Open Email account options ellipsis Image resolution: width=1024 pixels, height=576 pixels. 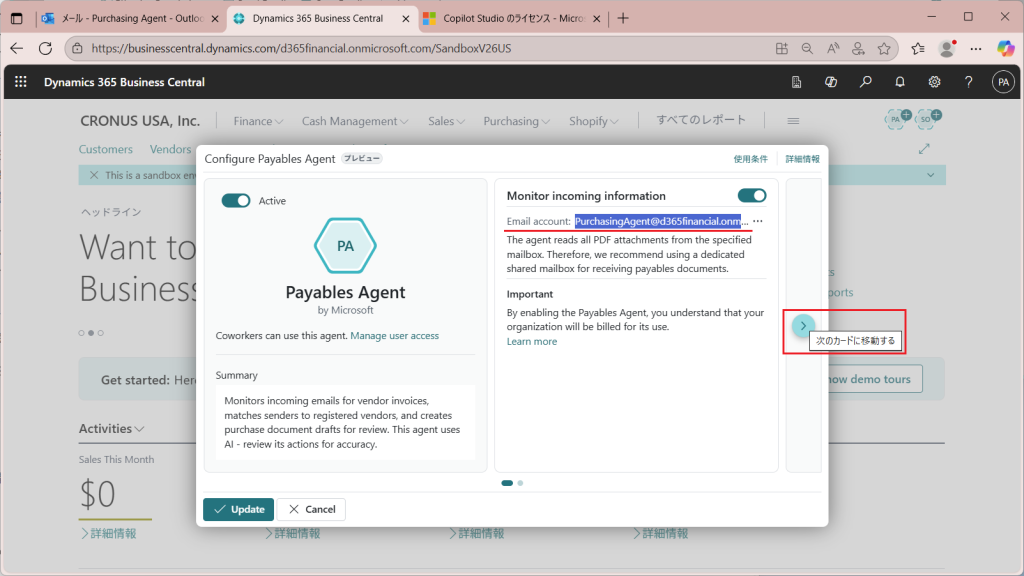click(758, 221)
